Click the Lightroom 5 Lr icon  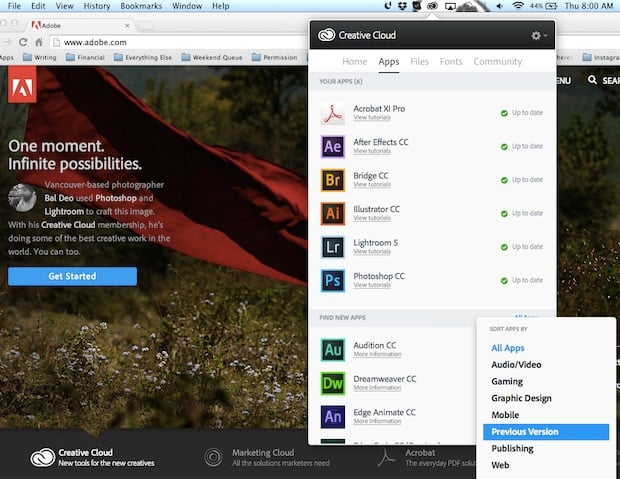[x=333, y=247]
